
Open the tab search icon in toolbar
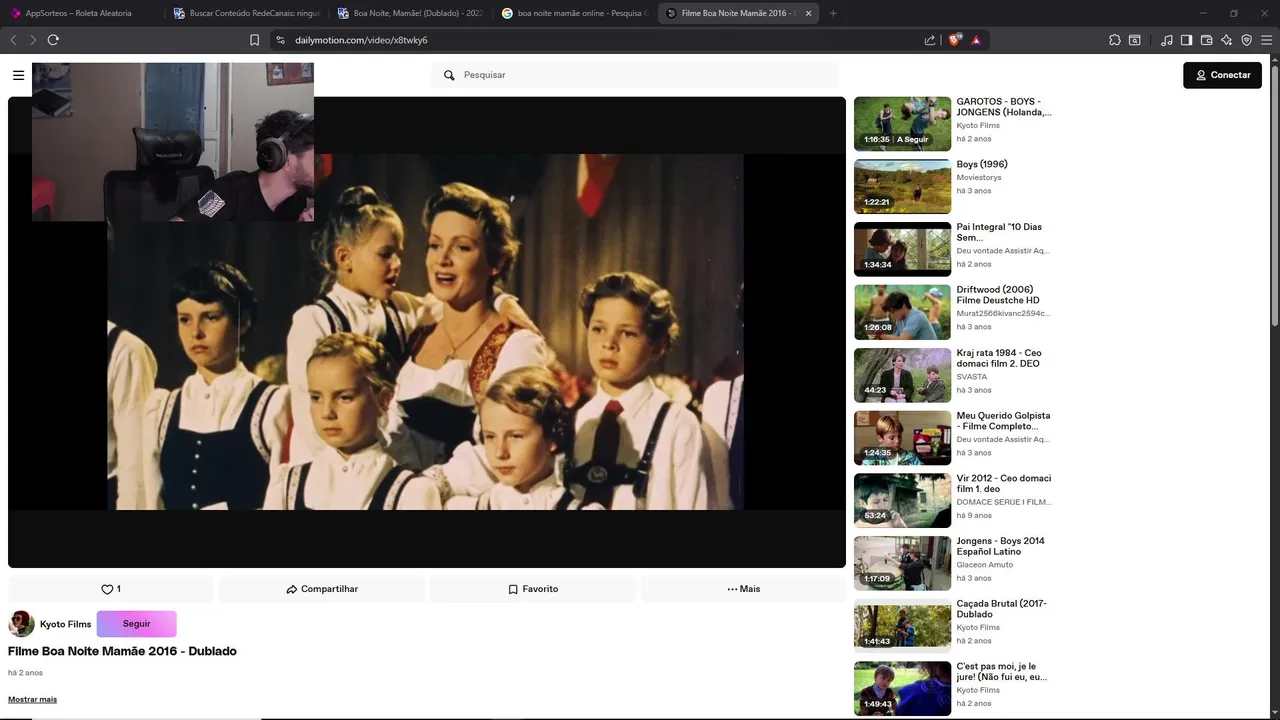coord(1135,40)
